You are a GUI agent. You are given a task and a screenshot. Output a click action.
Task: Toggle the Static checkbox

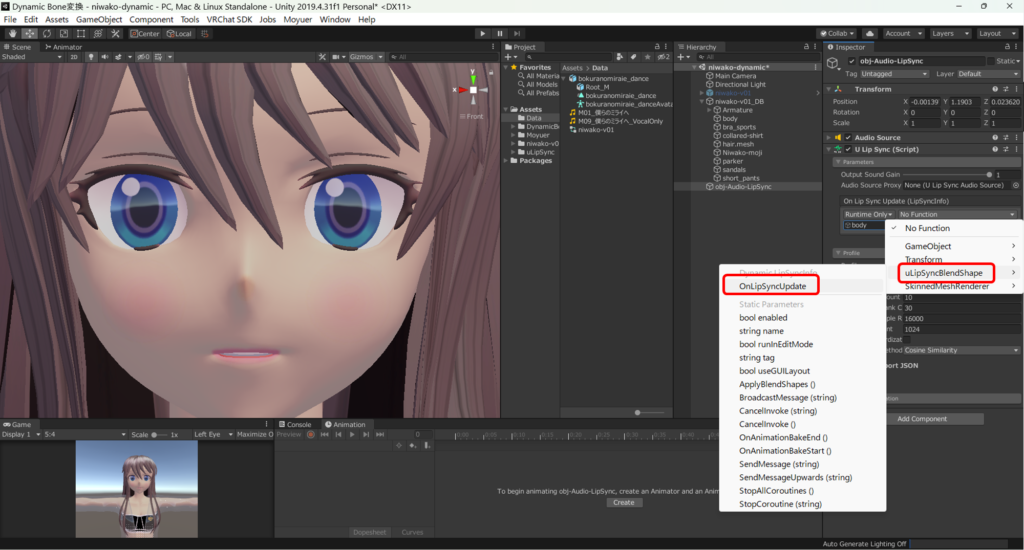pos(991,61)
